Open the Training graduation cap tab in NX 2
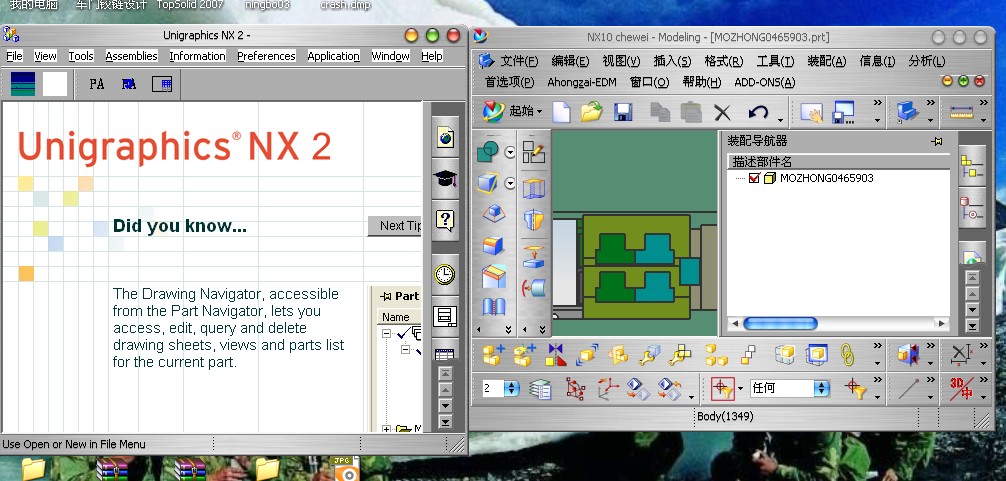 [x=445, y=179]
